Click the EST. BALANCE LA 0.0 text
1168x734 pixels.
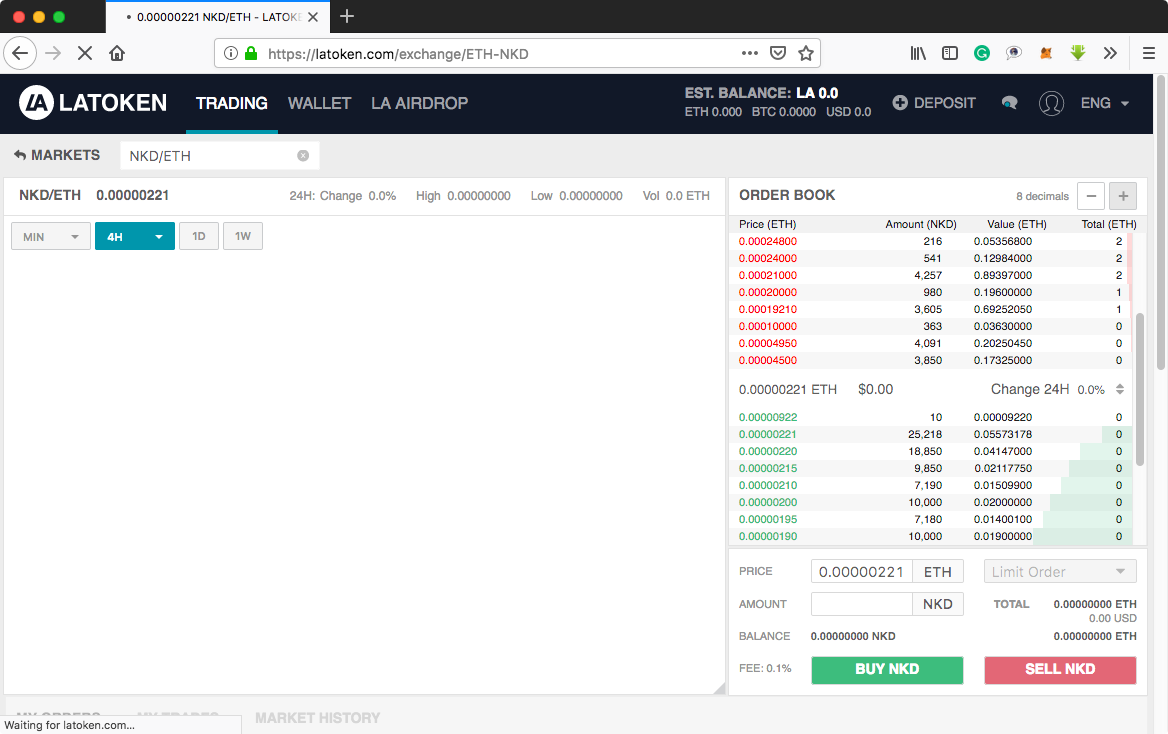click(x=761, y=93)
